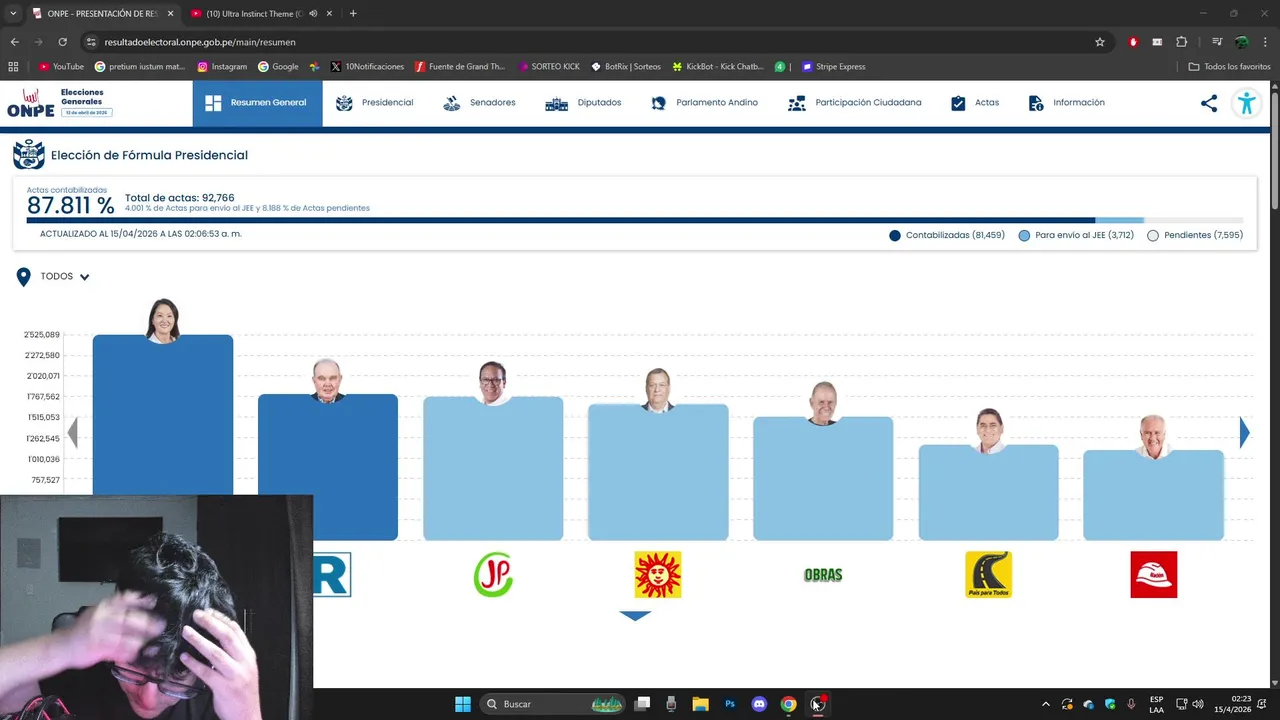Expand the TODOS location dropdown
The width and height of the screenshot is (1280, 720).
point(65,277)
